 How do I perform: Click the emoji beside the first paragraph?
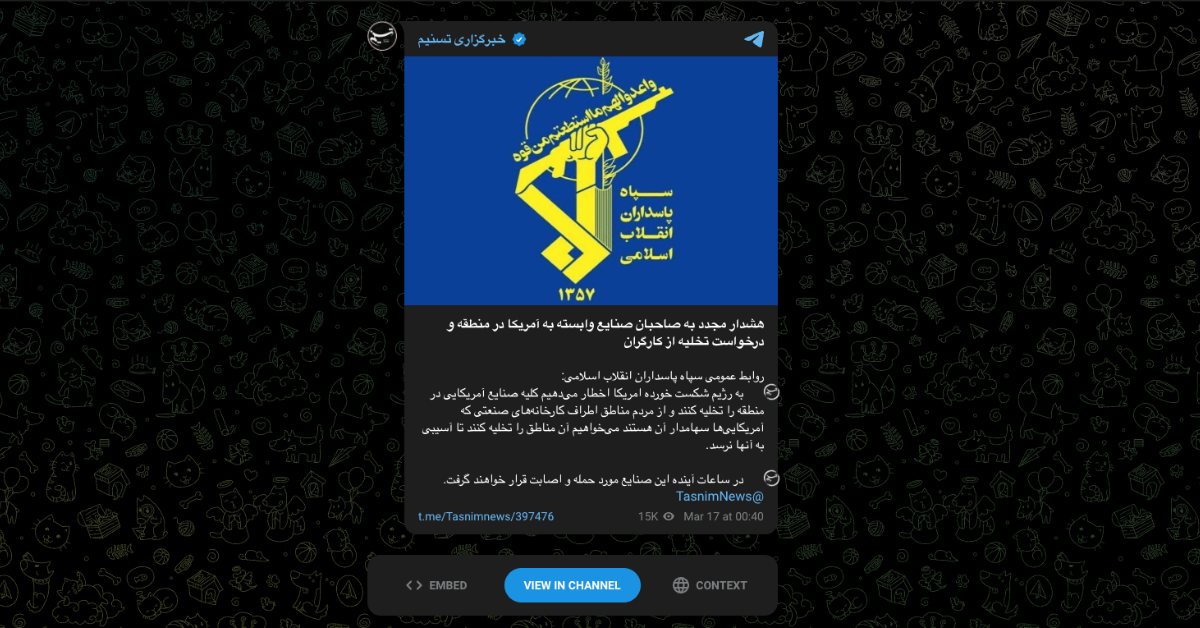click(771, 393)
